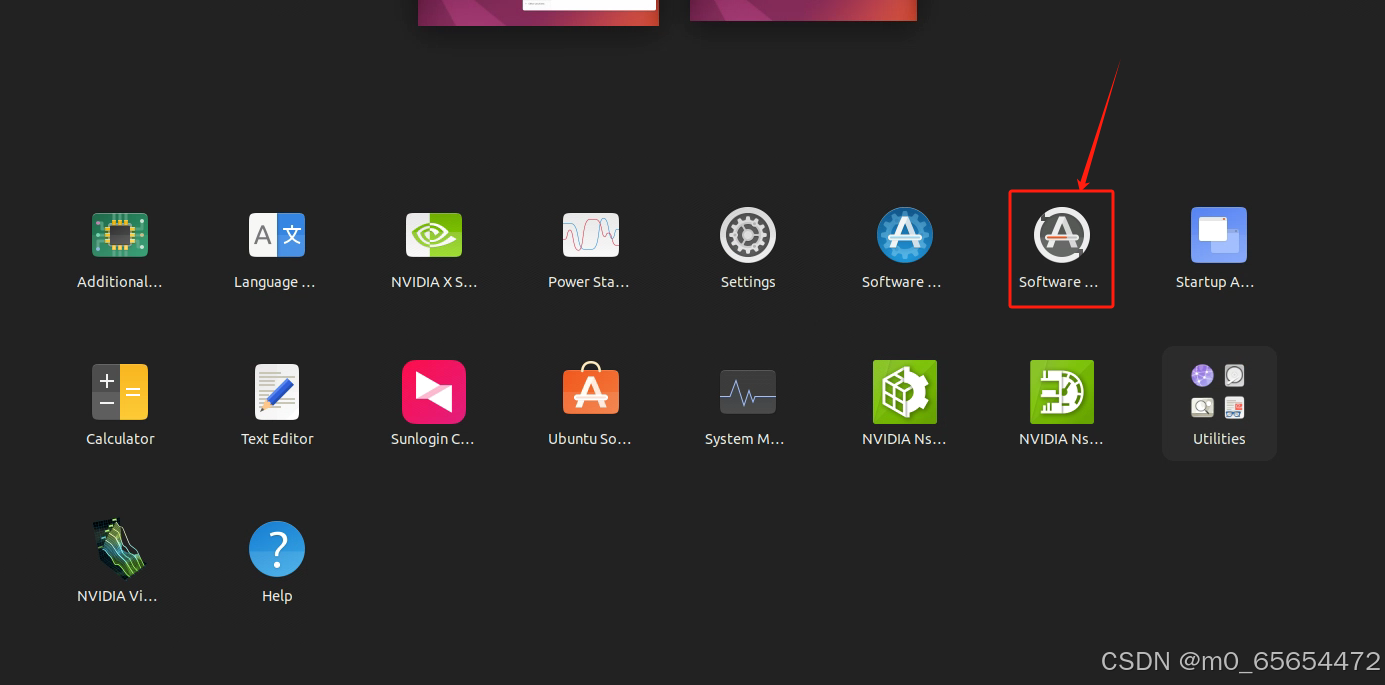Open the Additional Drivers app
The width and height of the screenshot is (1385, 685).
[x=120, y=236]
